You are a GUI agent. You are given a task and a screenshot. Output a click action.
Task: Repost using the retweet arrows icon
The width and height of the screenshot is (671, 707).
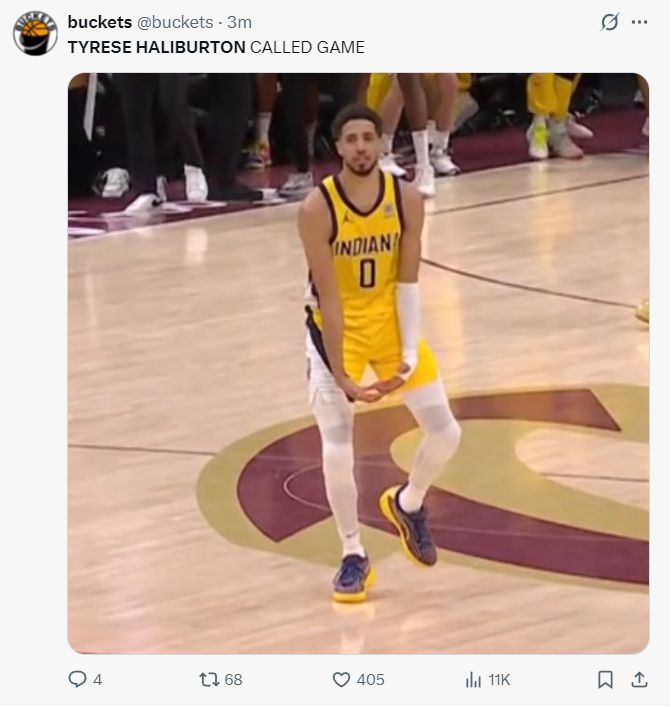point(209,679)
